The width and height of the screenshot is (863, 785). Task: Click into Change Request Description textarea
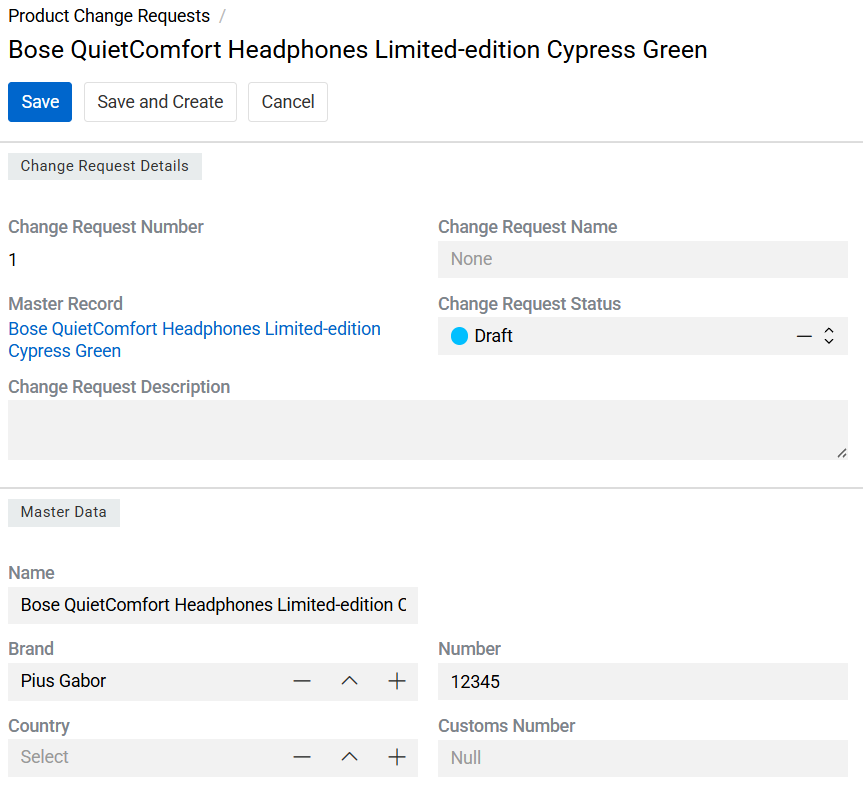(427, 430)
